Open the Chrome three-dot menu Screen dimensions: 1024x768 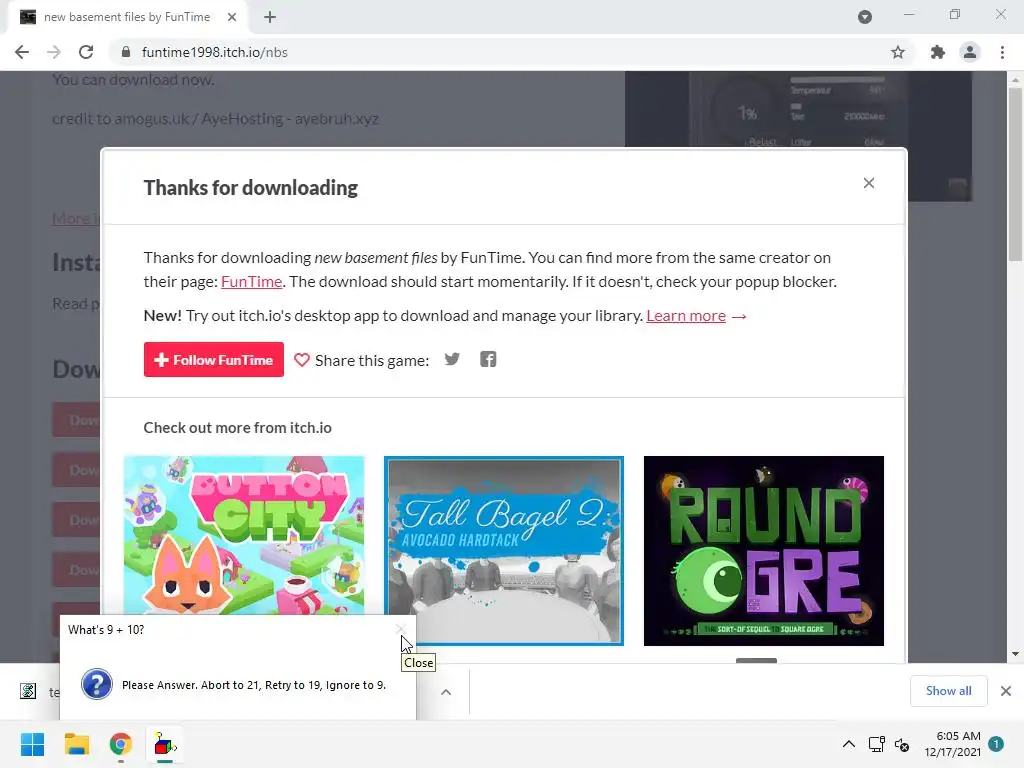[x=1002, y=52]
